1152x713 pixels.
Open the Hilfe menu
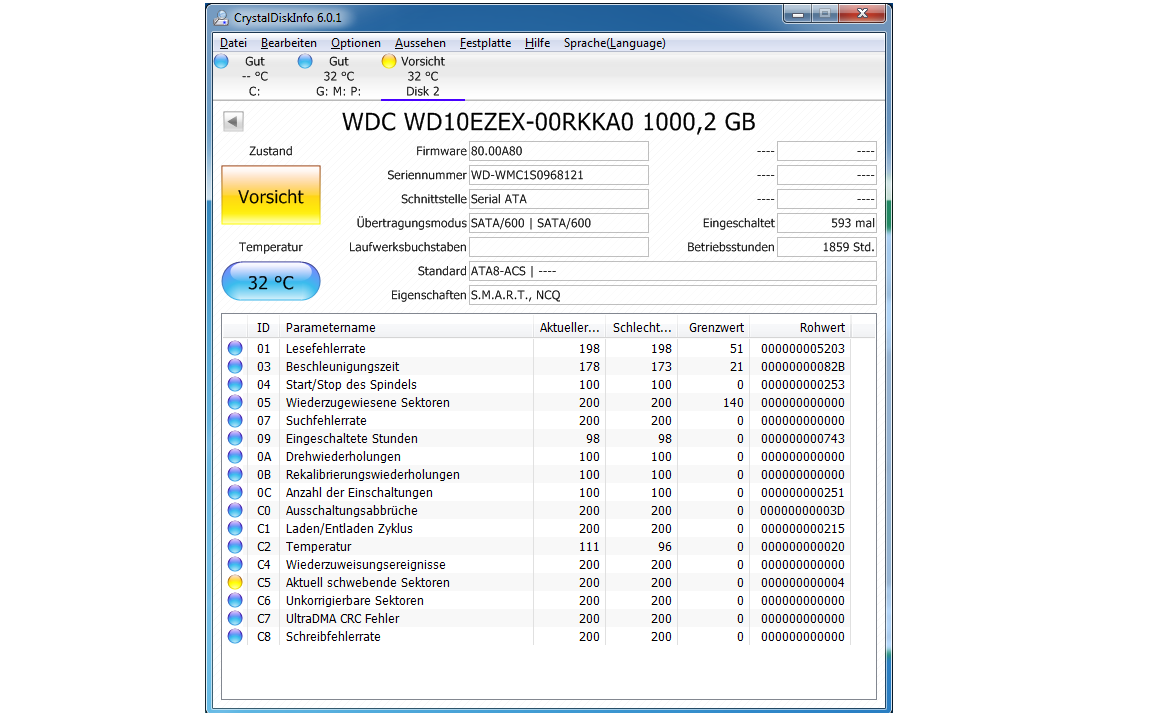coord(537,43)
